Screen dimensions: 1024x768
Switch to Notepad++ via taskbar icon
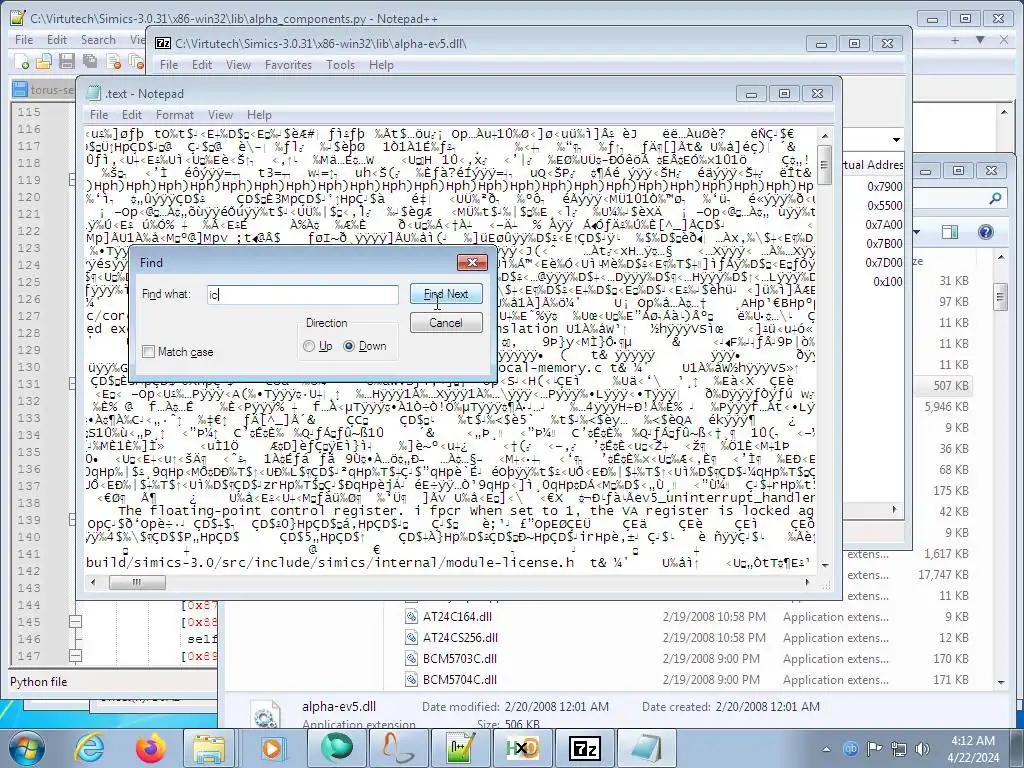tap(460, 748)
